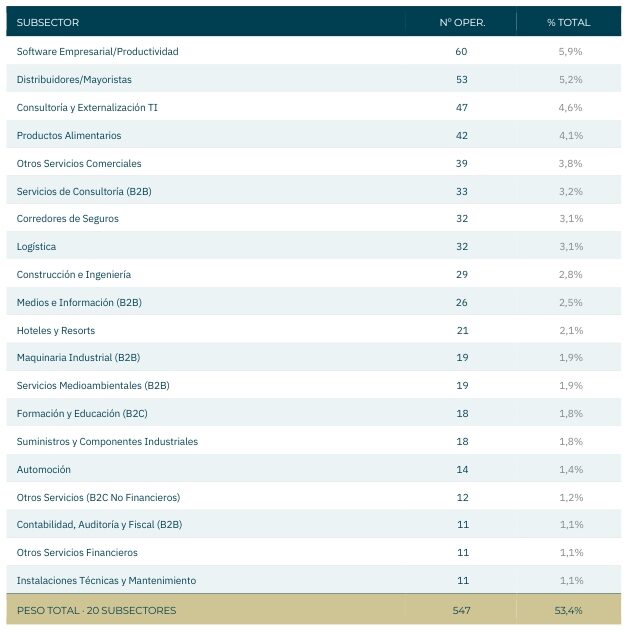This screenshot has height=630, width=628.
Task: Select the Distribuidores/Mayoristas row label
Action: [74, 80]
